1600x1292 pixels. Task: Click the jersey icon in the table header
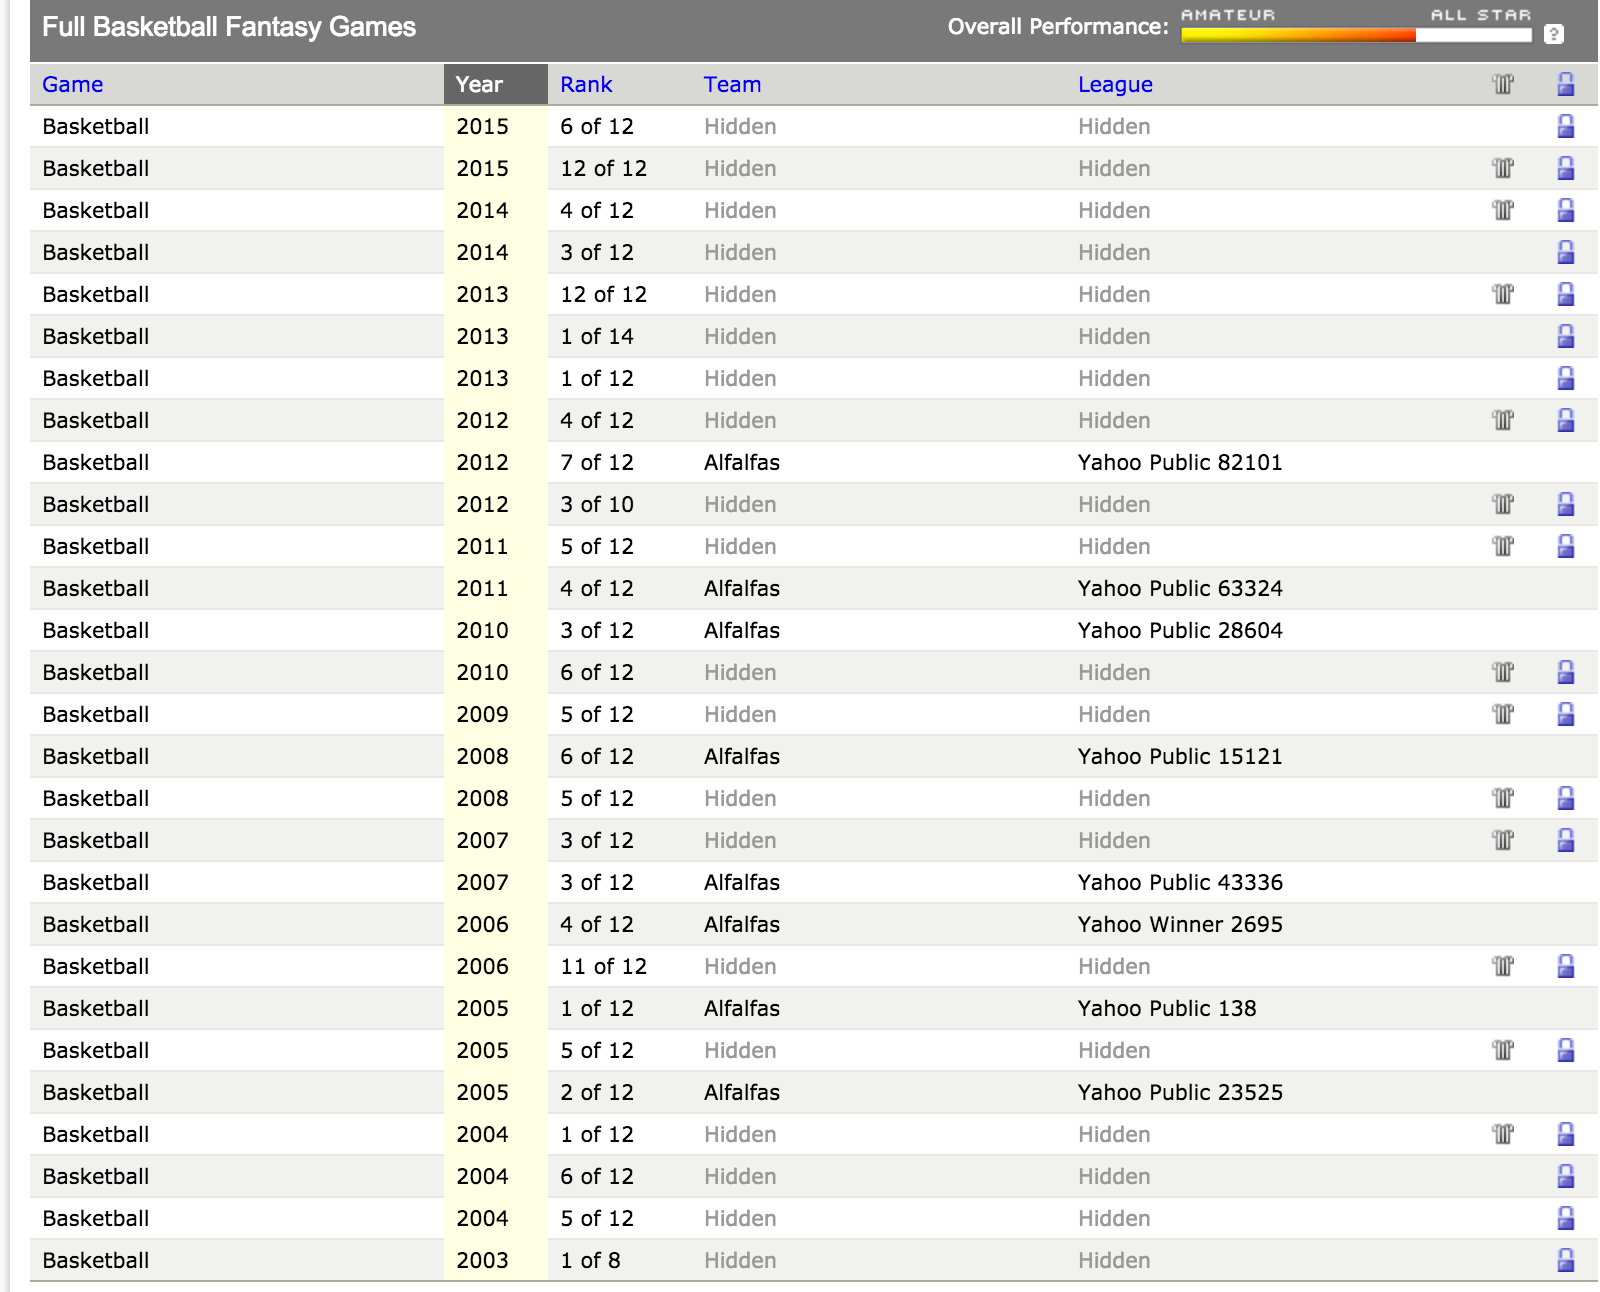[1503, 84]
